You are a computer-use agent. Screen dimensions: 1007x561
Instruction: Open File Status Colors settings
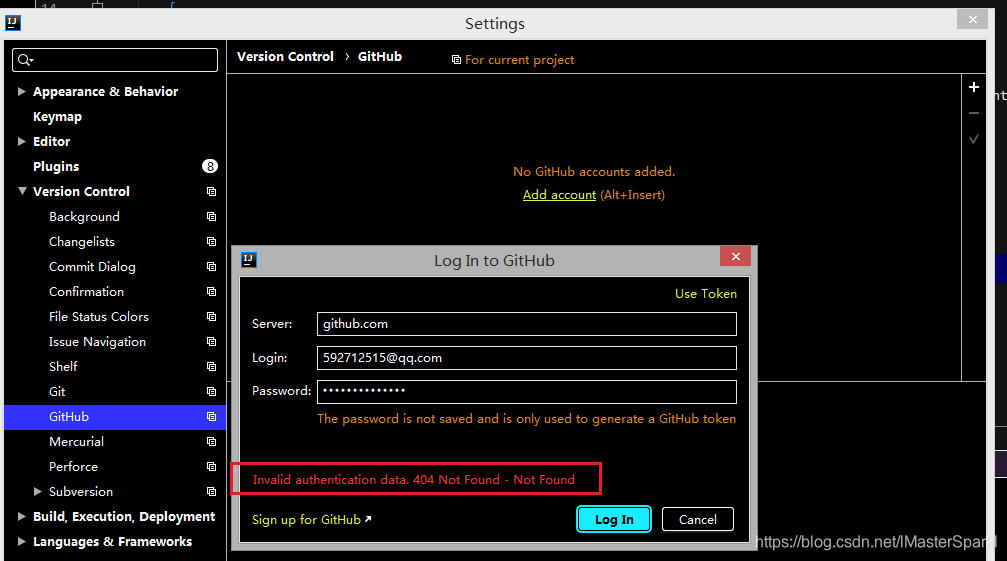point(98,317)
